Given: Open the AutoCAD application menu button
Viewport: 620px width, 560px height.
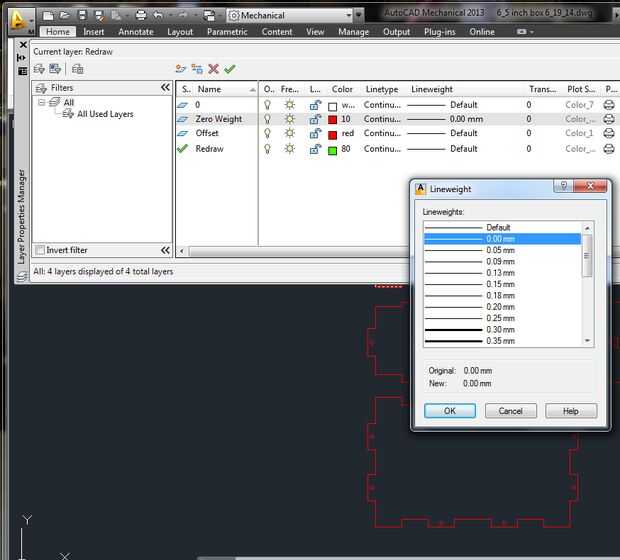Looking at the screenshot, I should [19, 21].
